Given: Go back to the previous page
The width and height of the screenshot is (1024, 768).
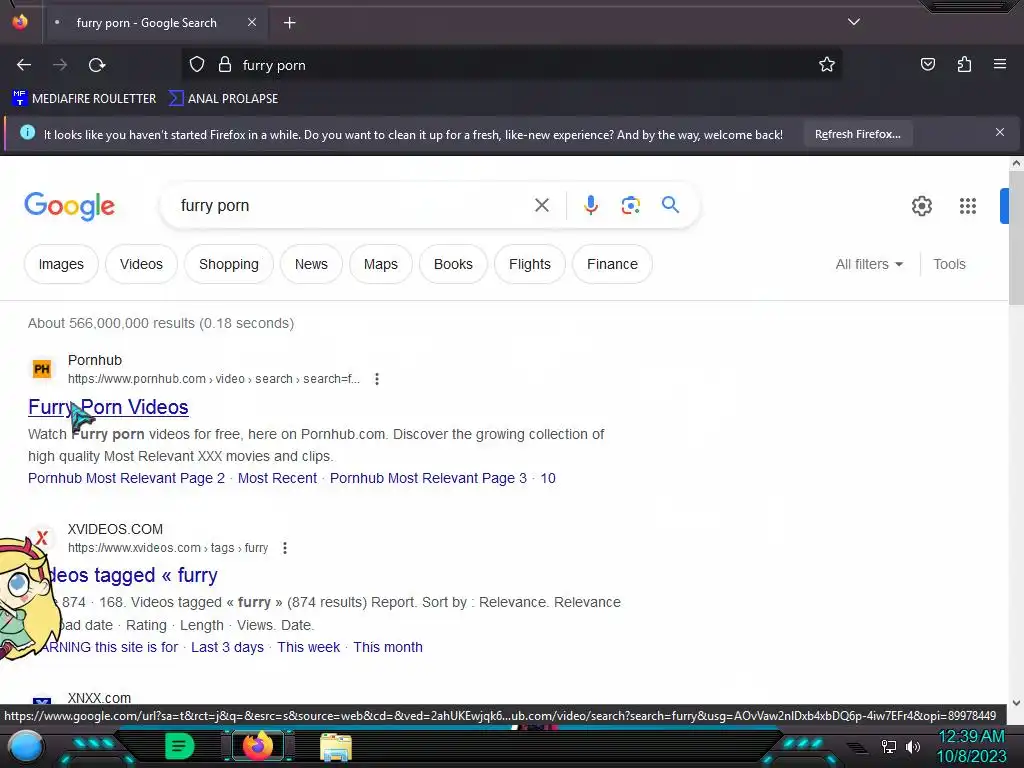Looking at the screenshot, I should click(24, 65).
